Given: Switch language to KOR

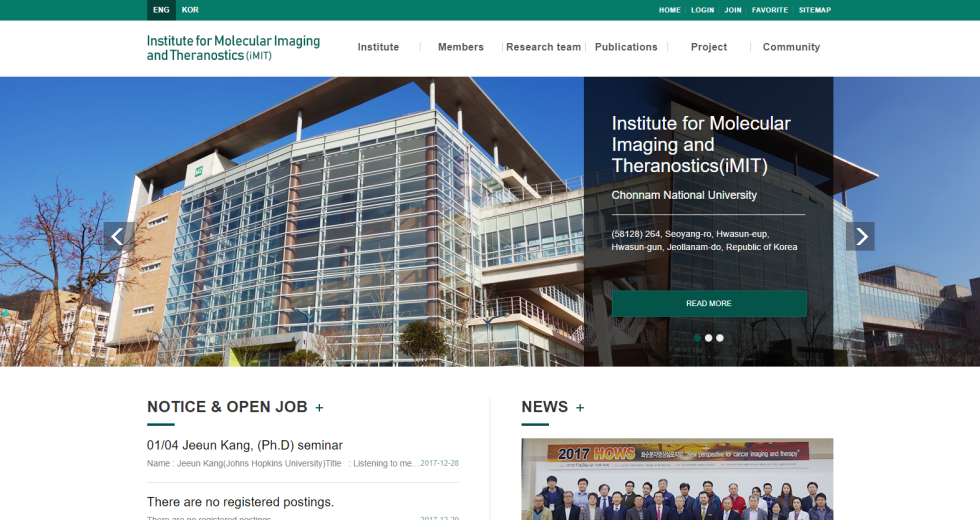Looking at the screenshot, I should click(x=190, y=10).
